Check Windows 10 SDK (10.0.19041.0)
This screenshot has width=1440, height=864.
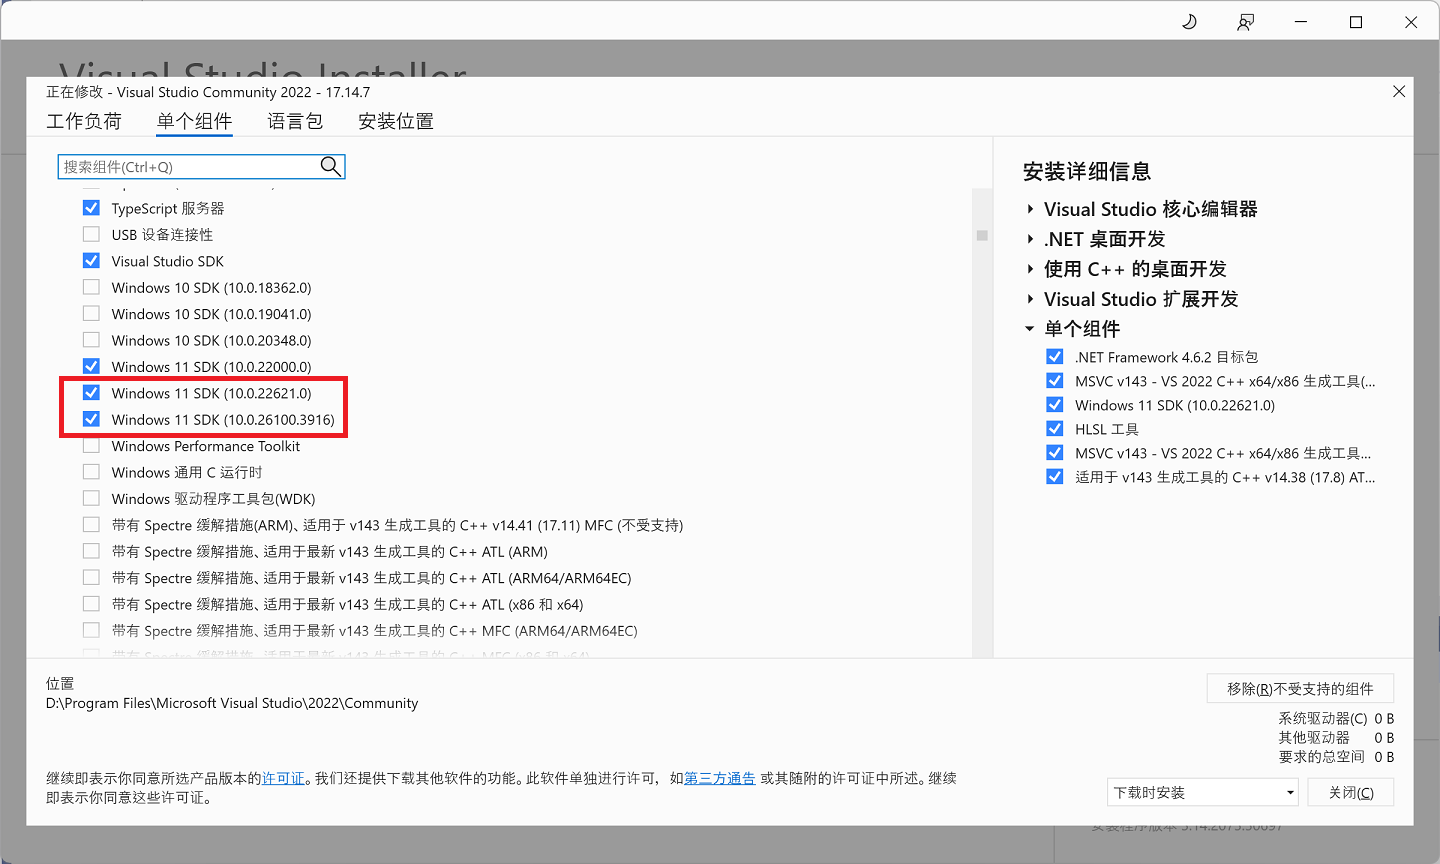click(91, 314)
